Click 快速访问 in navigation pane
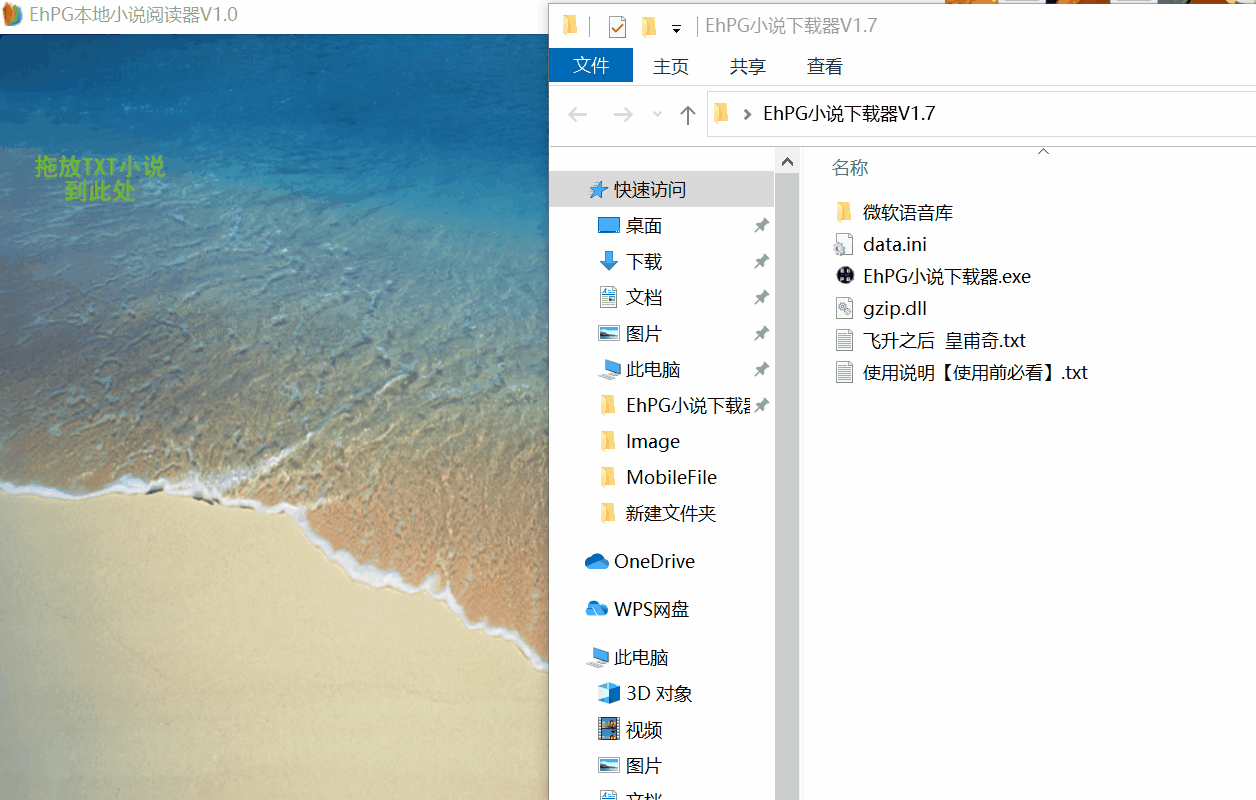1256x800 pixels. tap(649, 190)
